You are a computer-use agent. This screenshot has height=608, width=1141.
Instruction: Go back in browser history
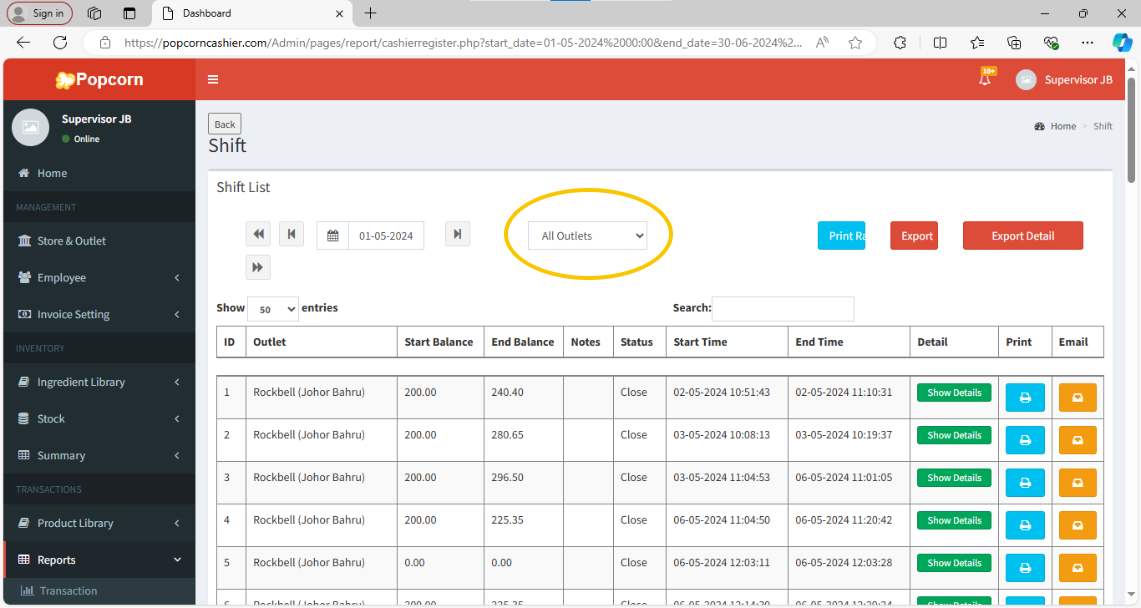tap(23, 42)
